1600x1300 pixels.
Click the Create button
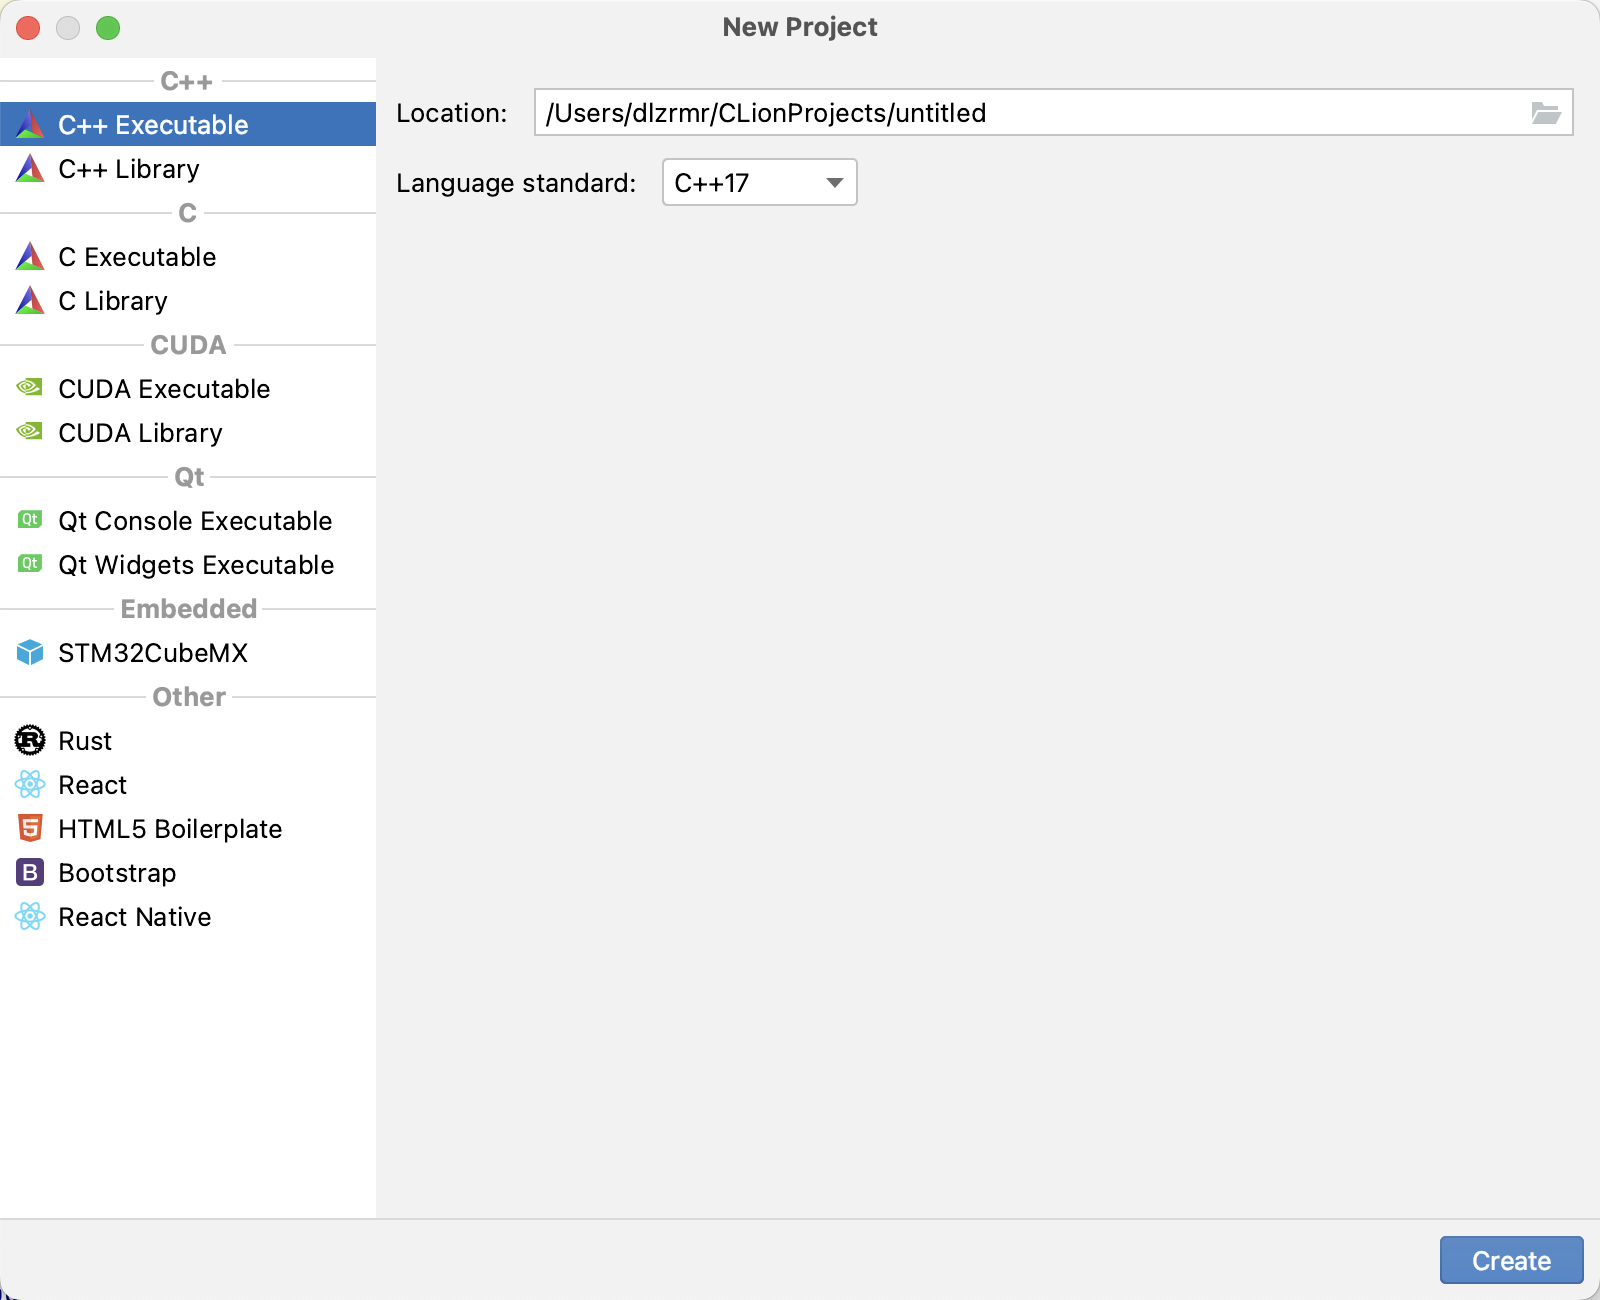(1511, 1260)
